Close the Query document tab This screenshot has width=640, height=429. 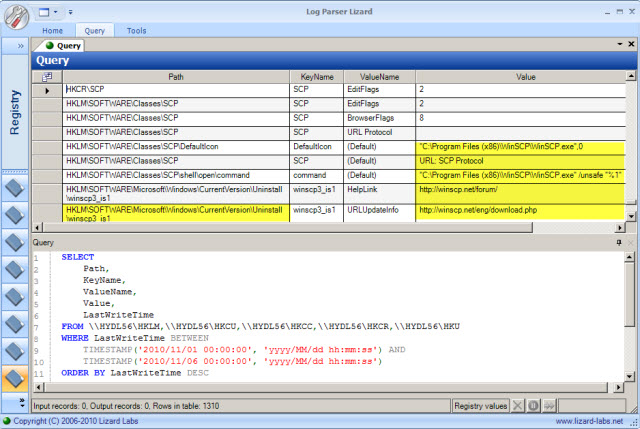[x=631, y=44]
